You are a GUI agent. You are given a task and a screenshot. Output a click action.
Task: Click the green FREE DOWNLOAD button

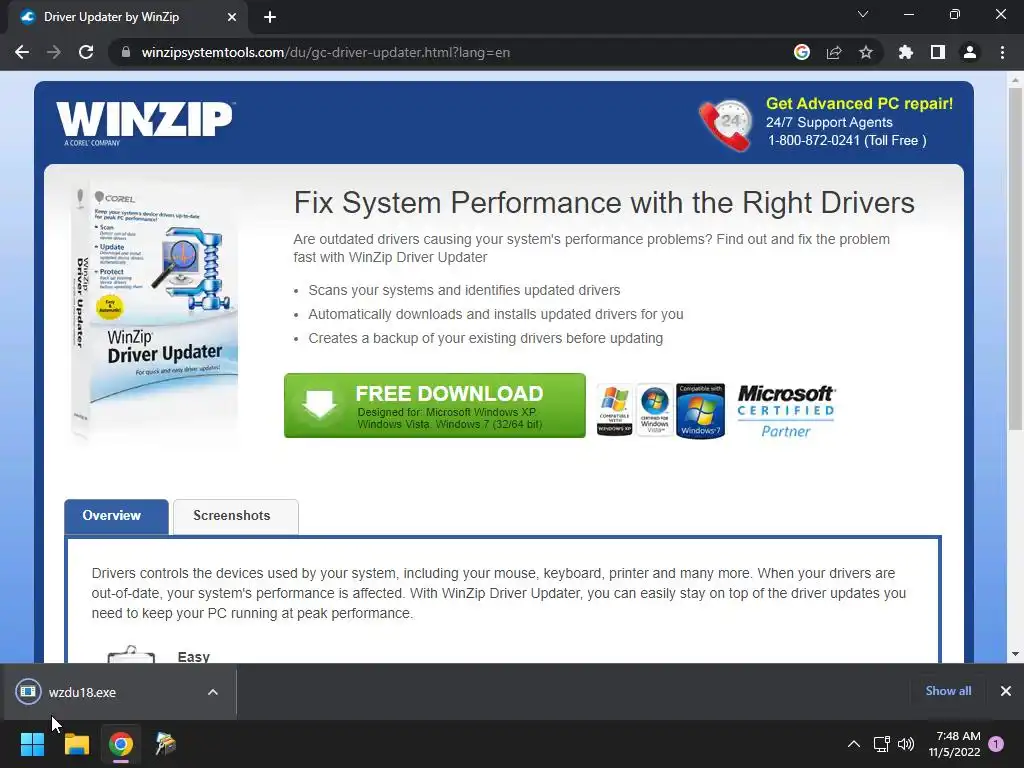click(x=434, y=406)
